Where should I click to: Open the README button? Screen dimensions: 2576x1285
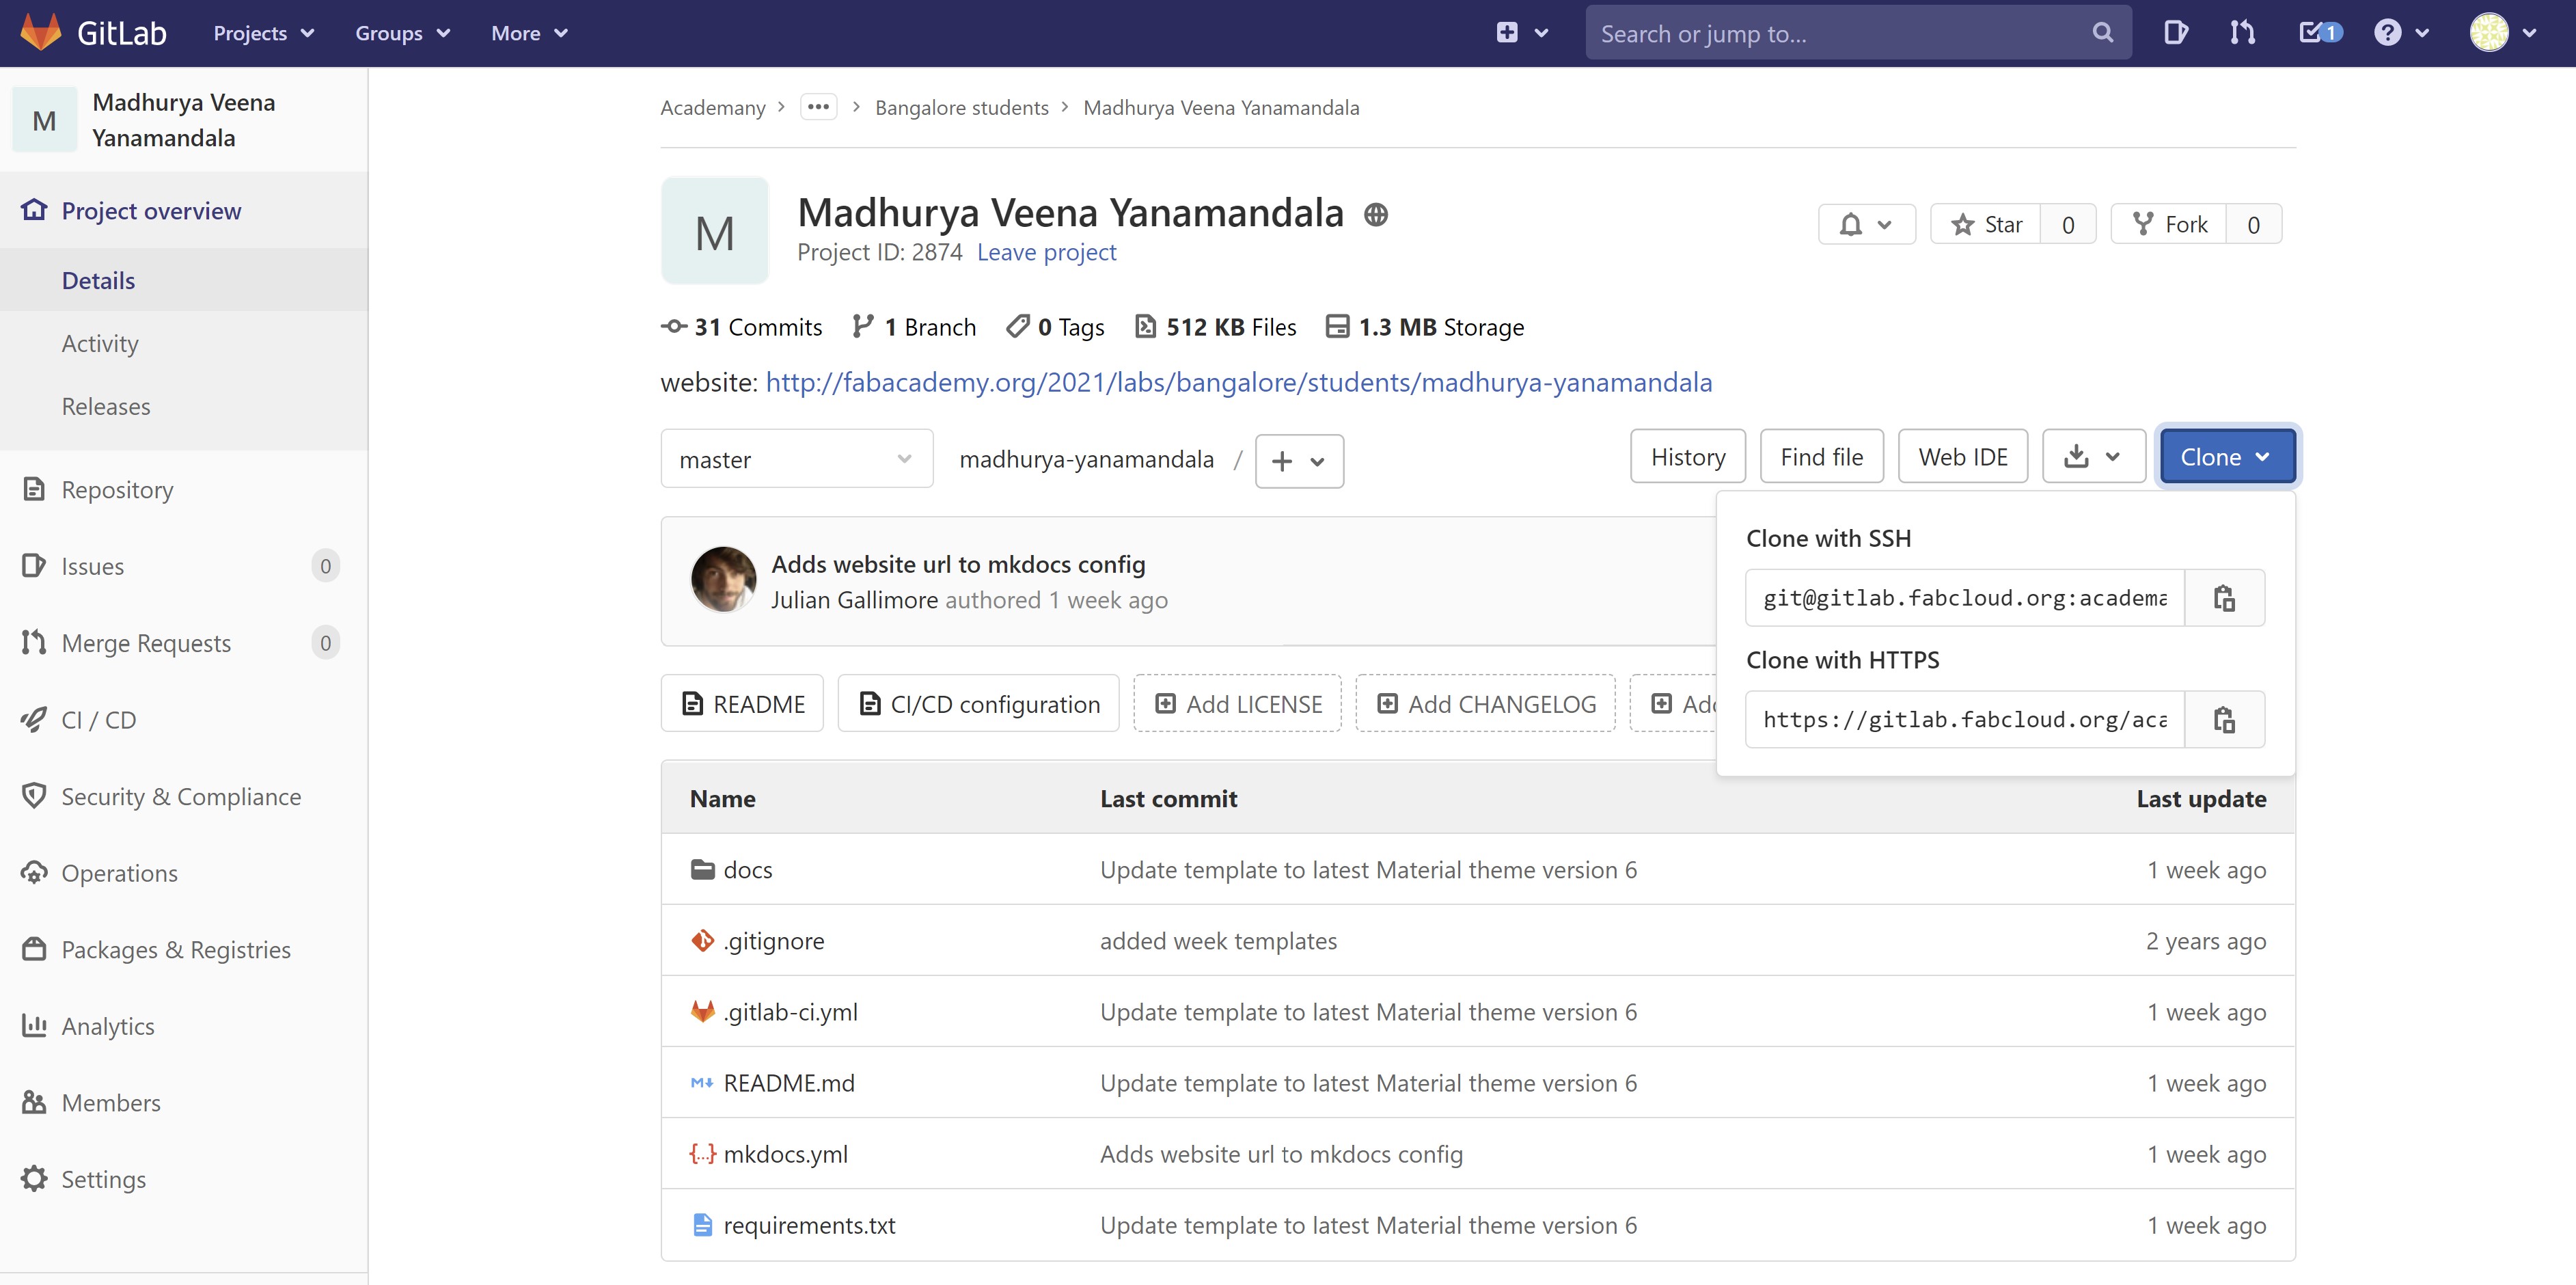click(x=742, y=703)
